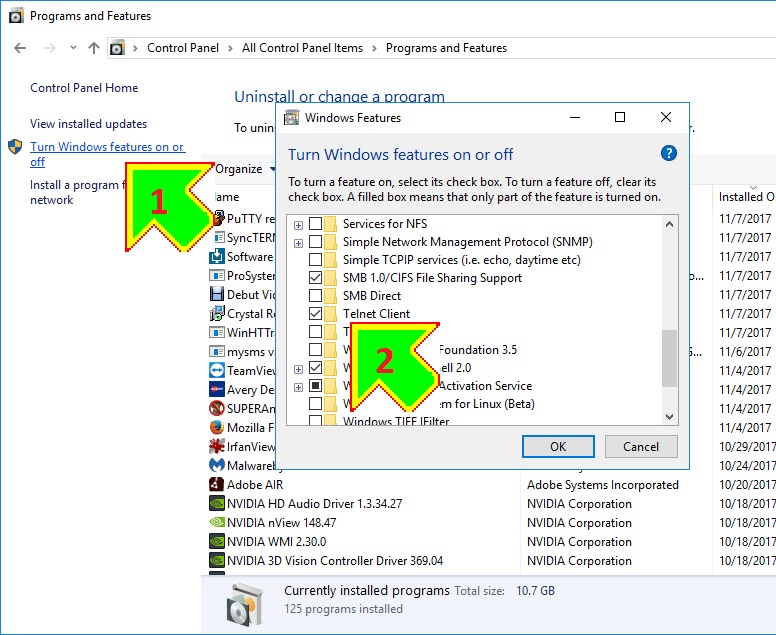Select the Software program icon with blue box
This screenshot has height=635, width=776.
217,256
